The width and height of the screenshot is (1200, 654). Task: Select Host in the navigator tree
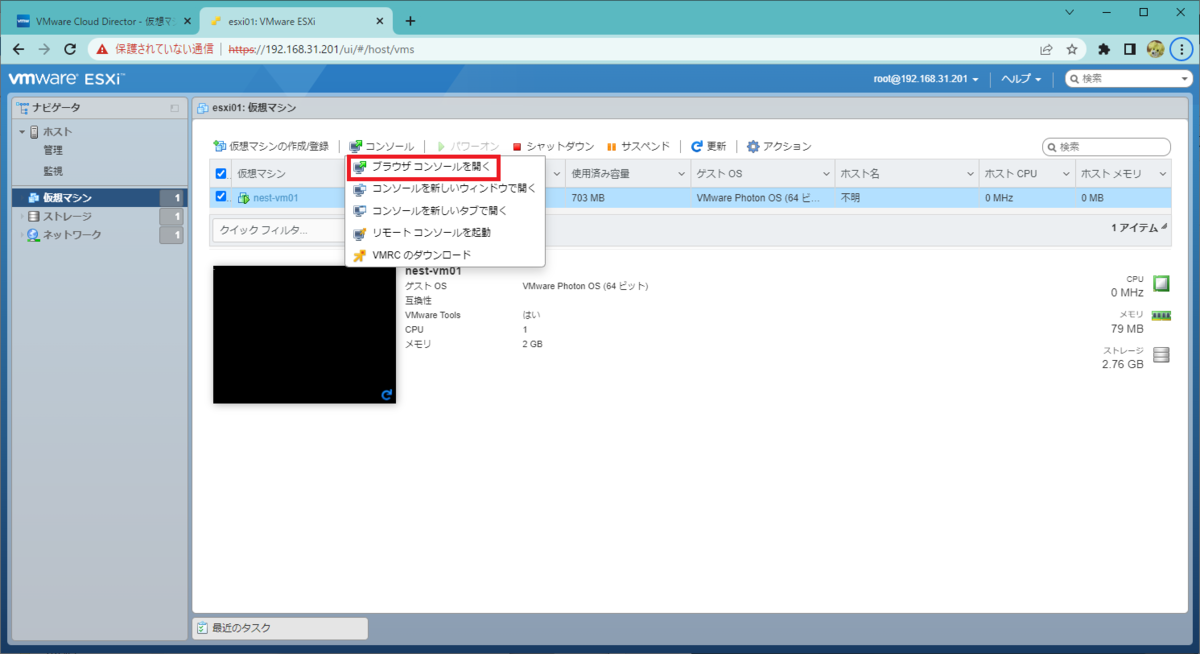click(57, 132)
